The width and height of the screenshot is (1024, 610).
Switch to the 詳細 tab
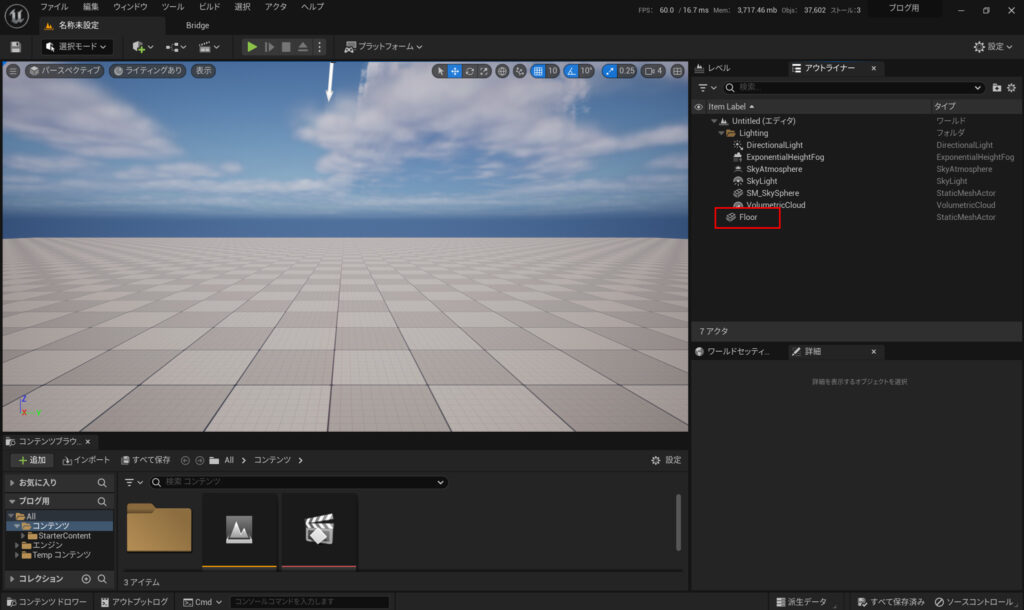point(812,352)
